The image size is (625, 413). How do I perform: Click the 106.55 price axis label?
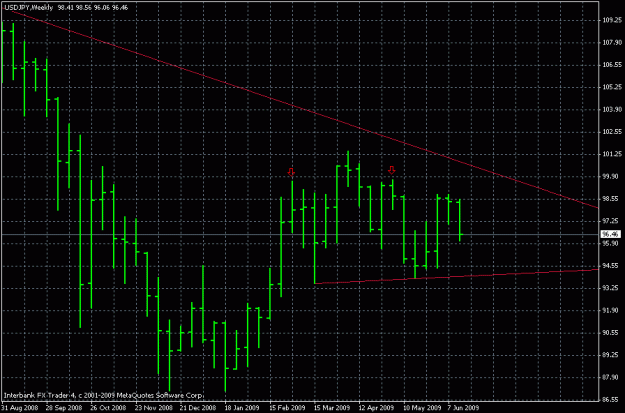pos(613,65)
